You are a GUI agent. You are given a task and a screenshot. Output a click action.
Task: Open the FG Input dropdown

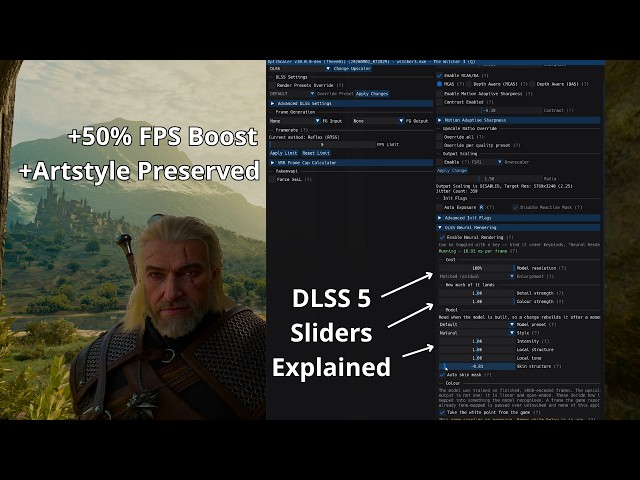pos(295,121)
